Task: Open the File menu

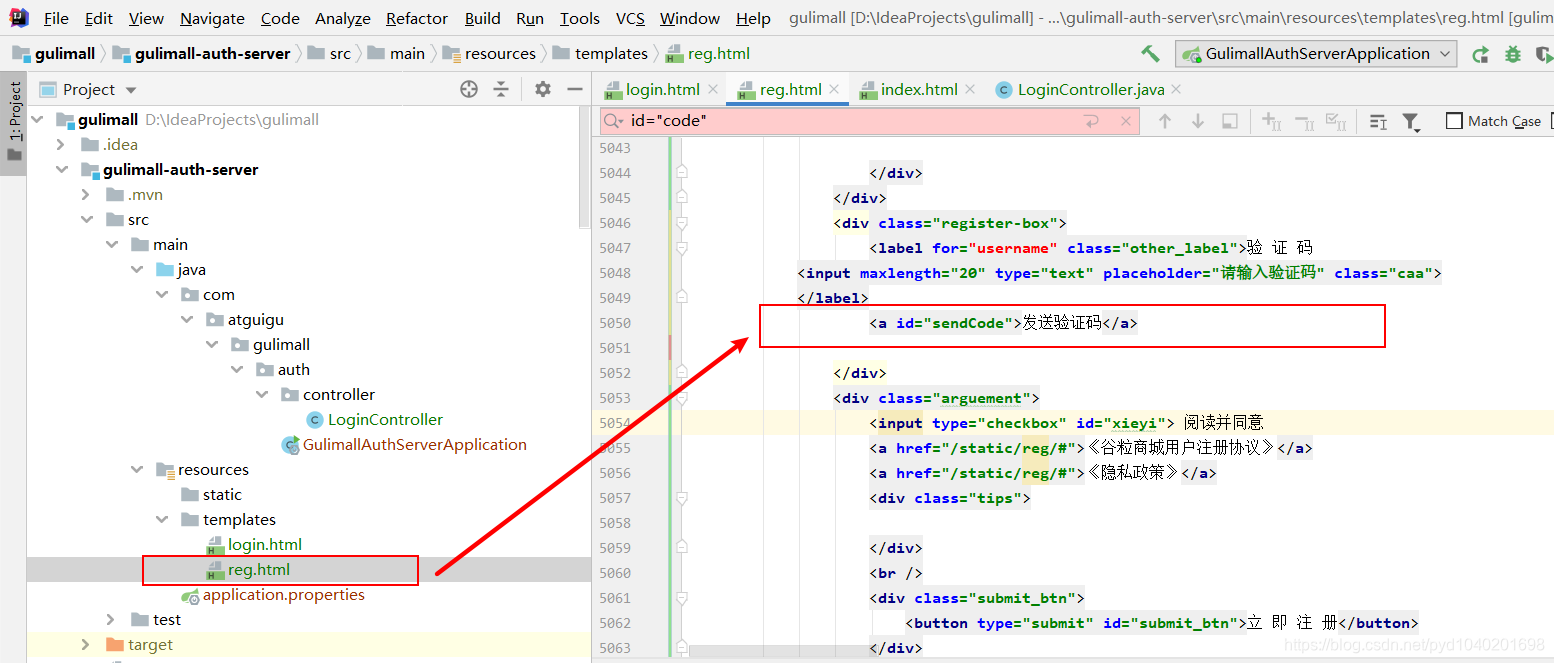Action: [56, 18]
